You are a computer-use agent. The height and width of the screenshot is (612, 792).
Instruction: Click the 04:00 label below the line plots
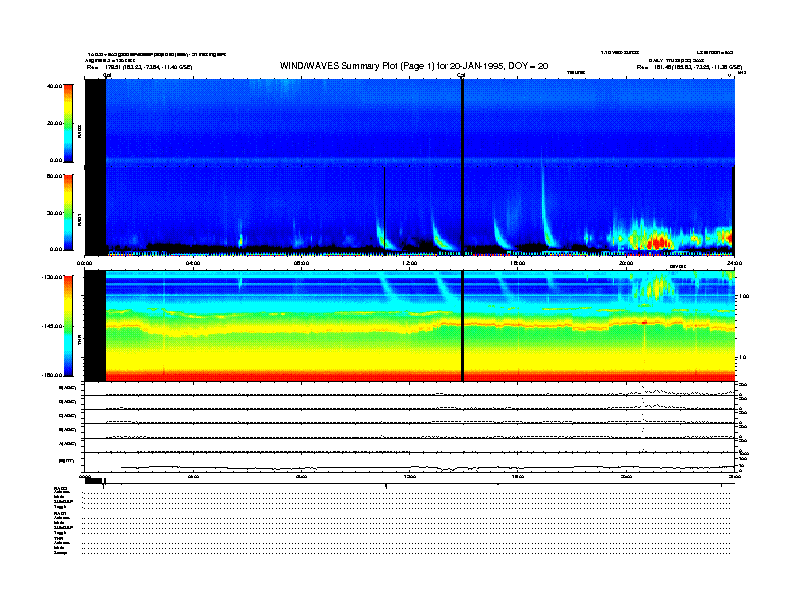193,476
